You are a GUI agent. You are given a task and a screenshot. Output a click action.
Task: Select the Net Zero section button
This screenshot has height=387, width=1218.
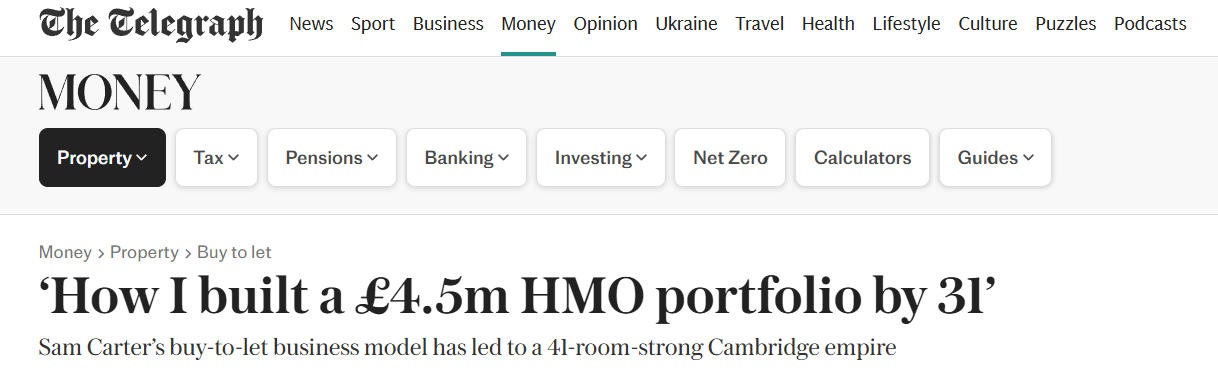tap(730, 158)
